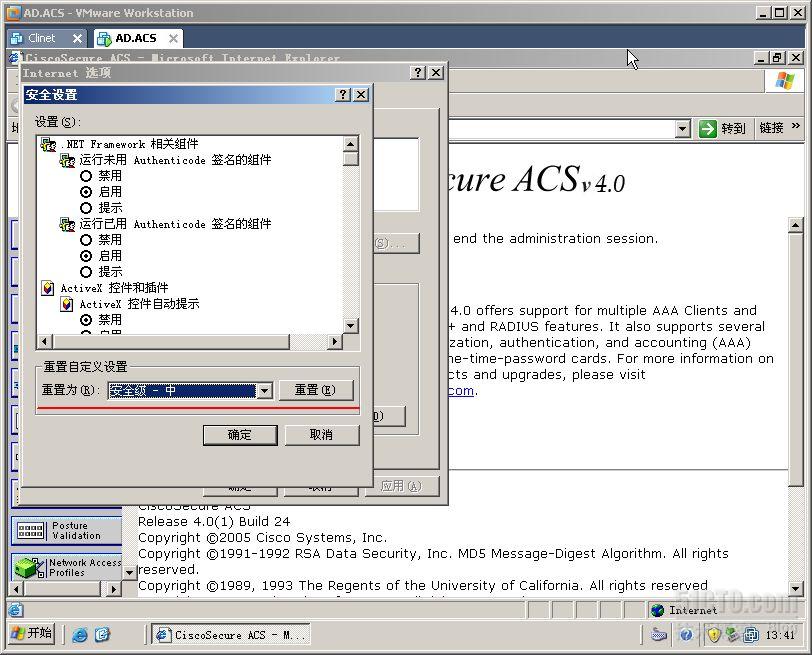Click help button in Internet 选项 title bar
This screenshot has width=812, height=655.
coord(418,72)
